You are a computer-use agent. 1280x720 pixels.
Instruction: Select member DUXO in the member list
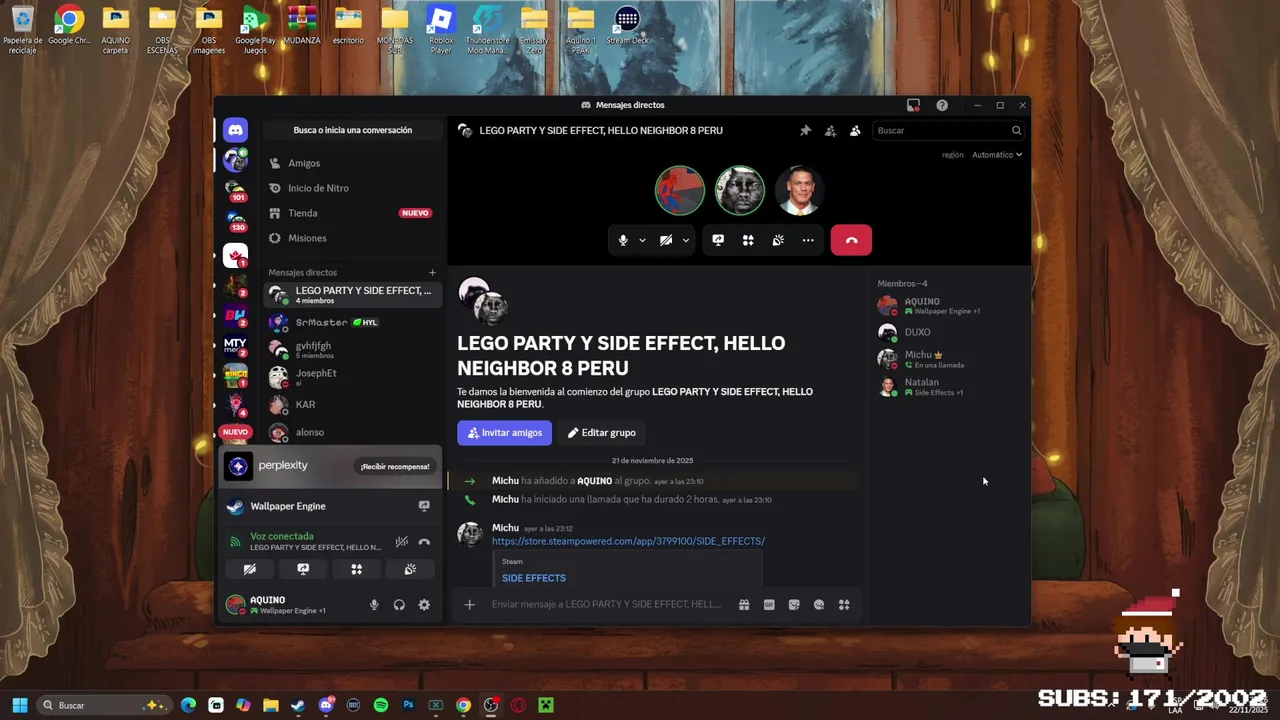pyautogui.click(x=948, y=332)
